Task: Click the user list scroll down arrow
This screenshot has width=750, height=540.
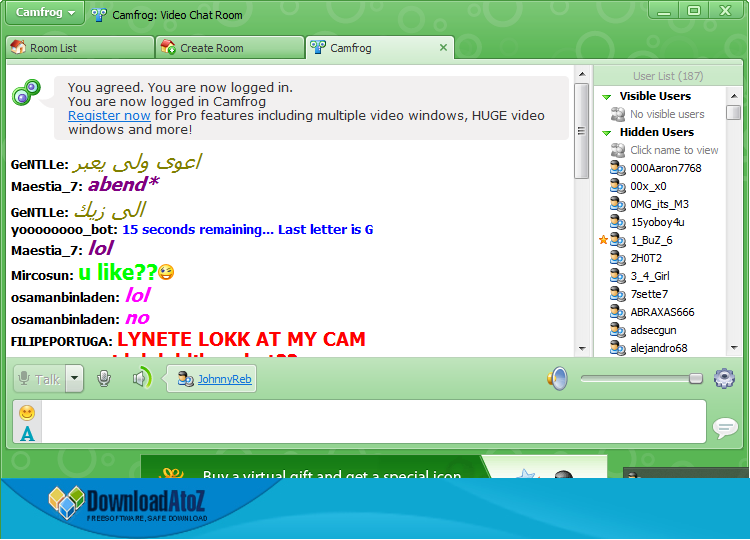Action: pyautogui.click(x=734, y=348)
